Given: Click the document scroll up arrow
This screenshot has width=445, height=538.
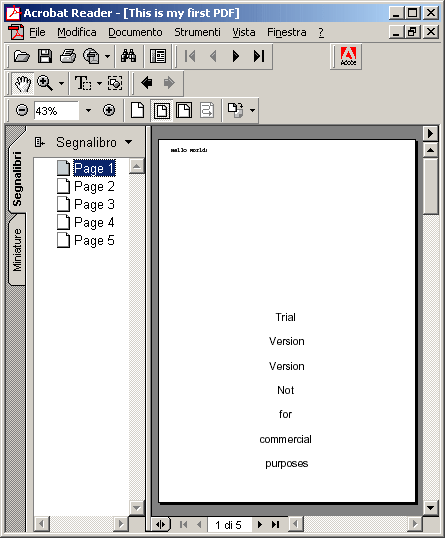Looking at the screenshot, I should (x=431, y=150).
